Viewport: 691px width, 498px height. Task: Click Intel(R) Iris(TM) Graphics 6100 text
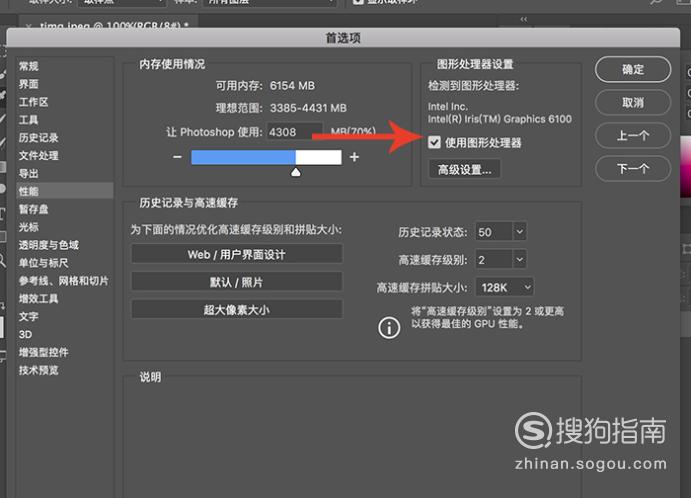(500, 119)
